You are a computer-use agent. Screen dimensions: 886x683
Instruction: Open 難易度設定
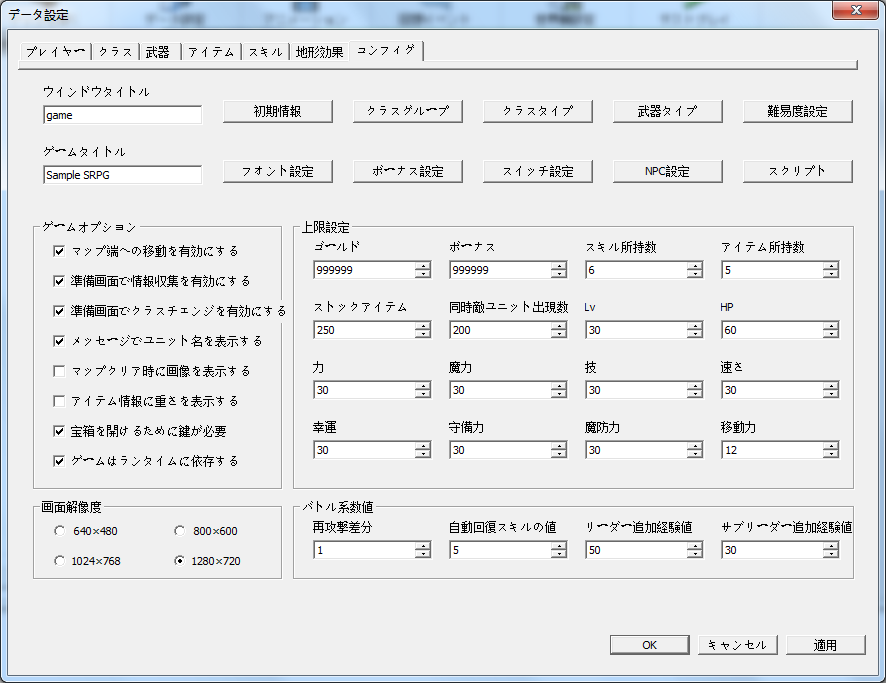797,111
